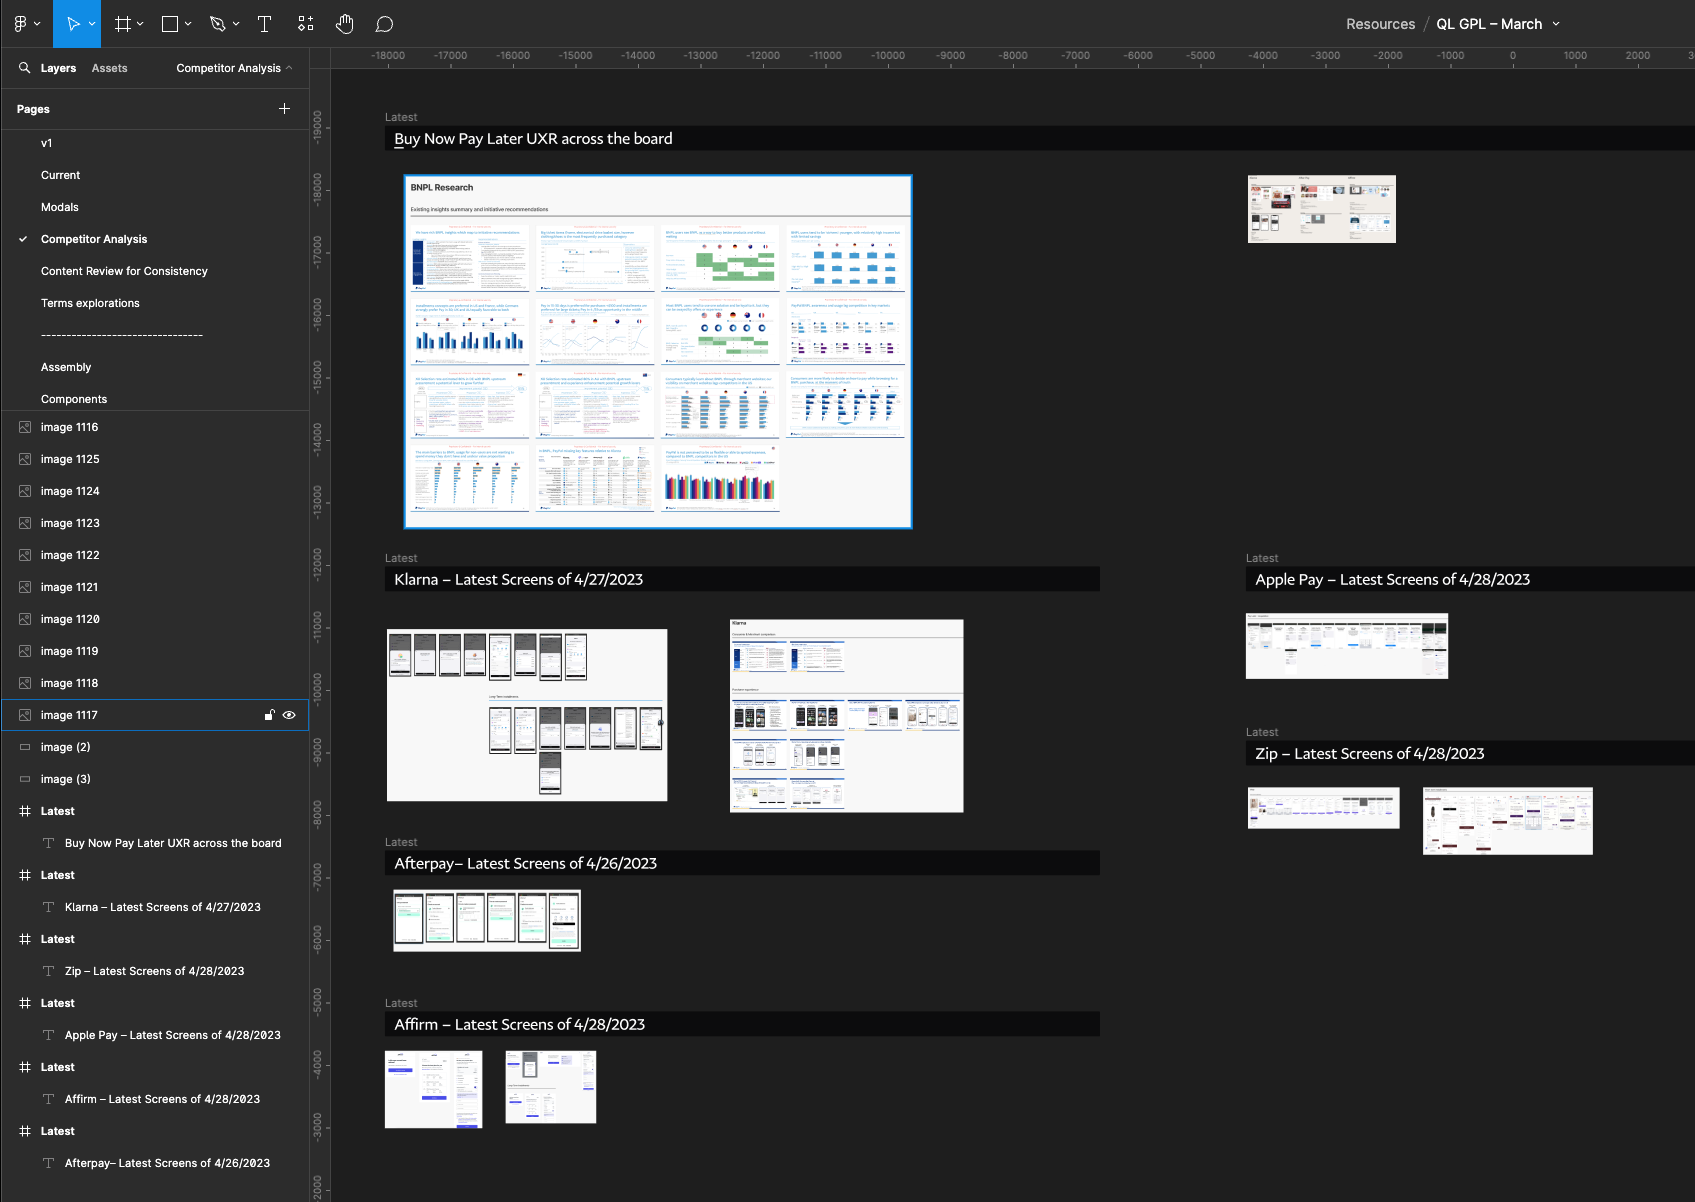Click the Zip – Latest Screens canvas heading

(x=1370, y=754)
